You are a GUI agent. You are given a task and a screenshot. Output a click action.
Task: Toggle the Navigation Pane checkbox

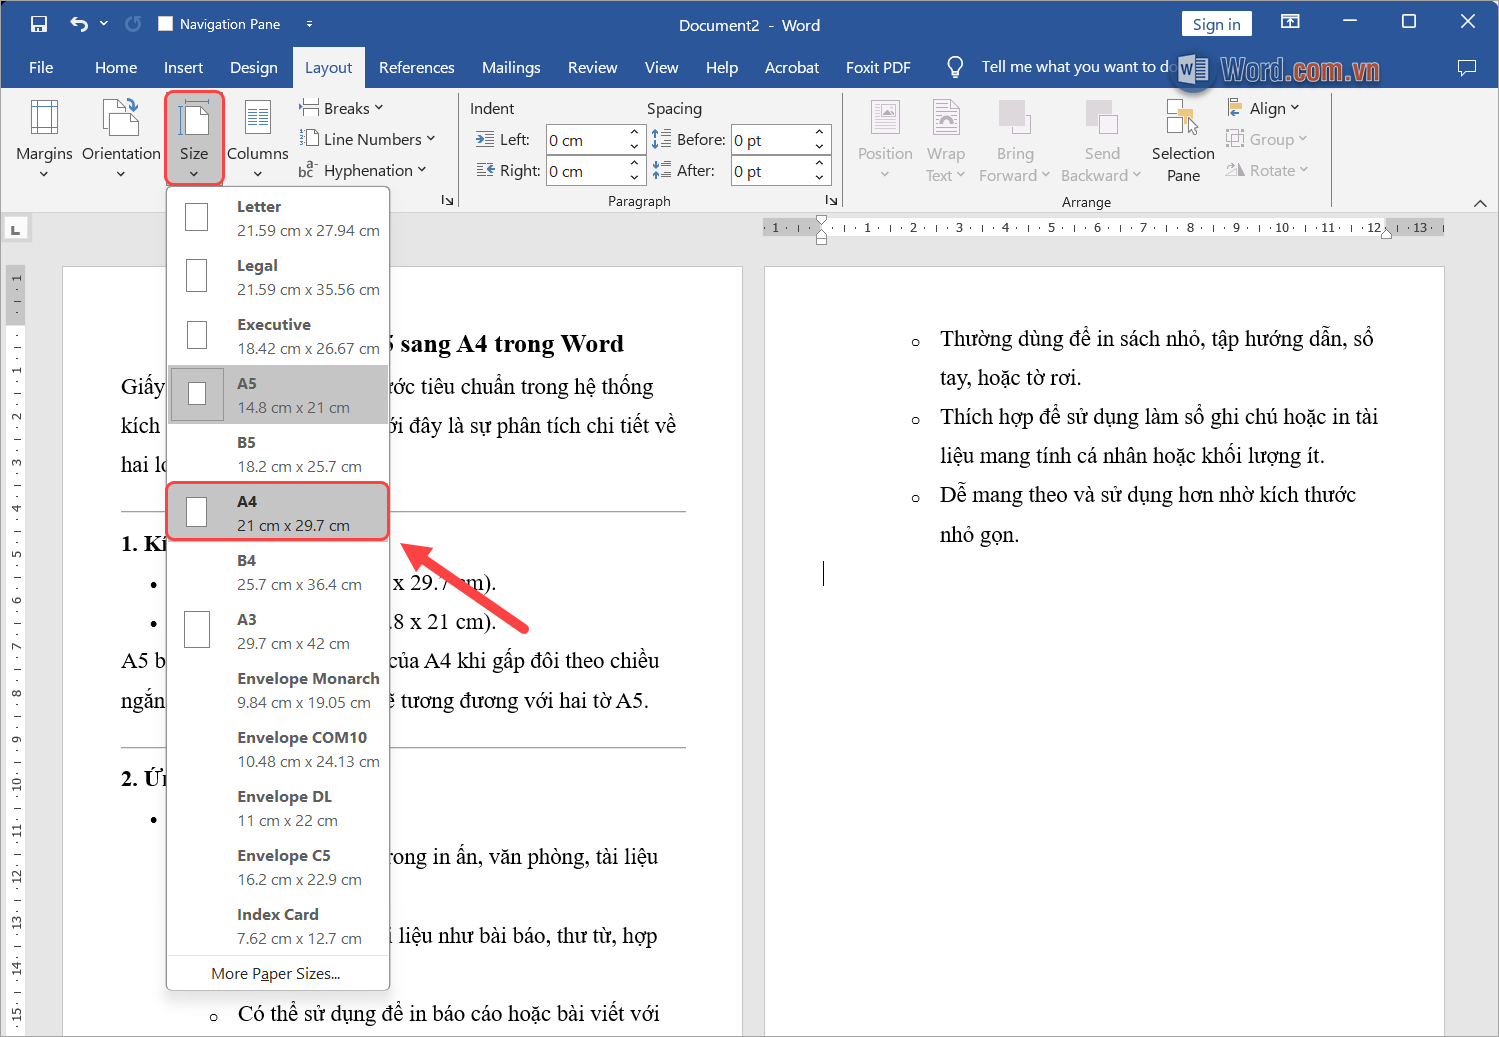click(x=166, y=24)
